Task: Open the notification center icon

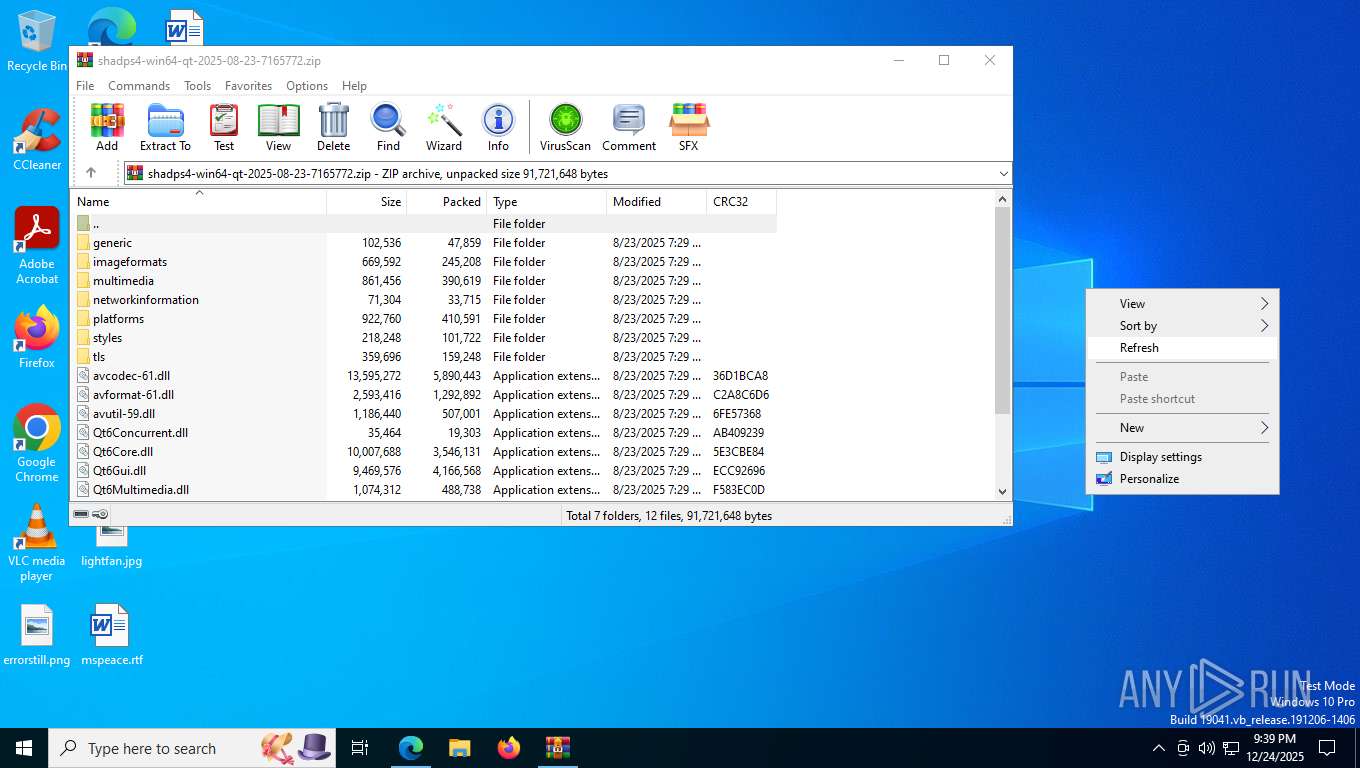Action: 1327,748
